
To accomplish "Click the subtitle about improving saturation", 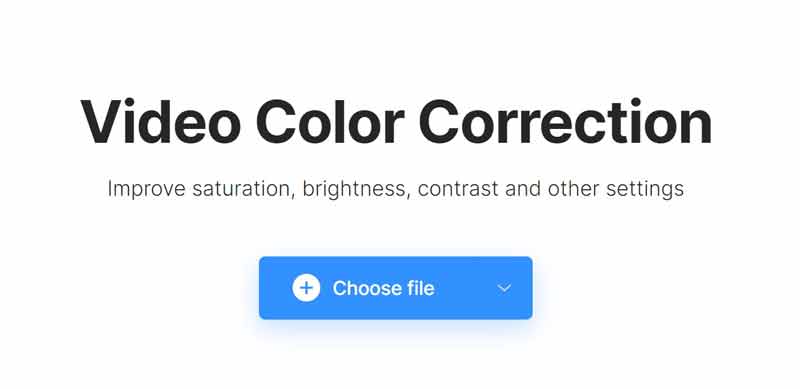I will (x=395, y=189).
